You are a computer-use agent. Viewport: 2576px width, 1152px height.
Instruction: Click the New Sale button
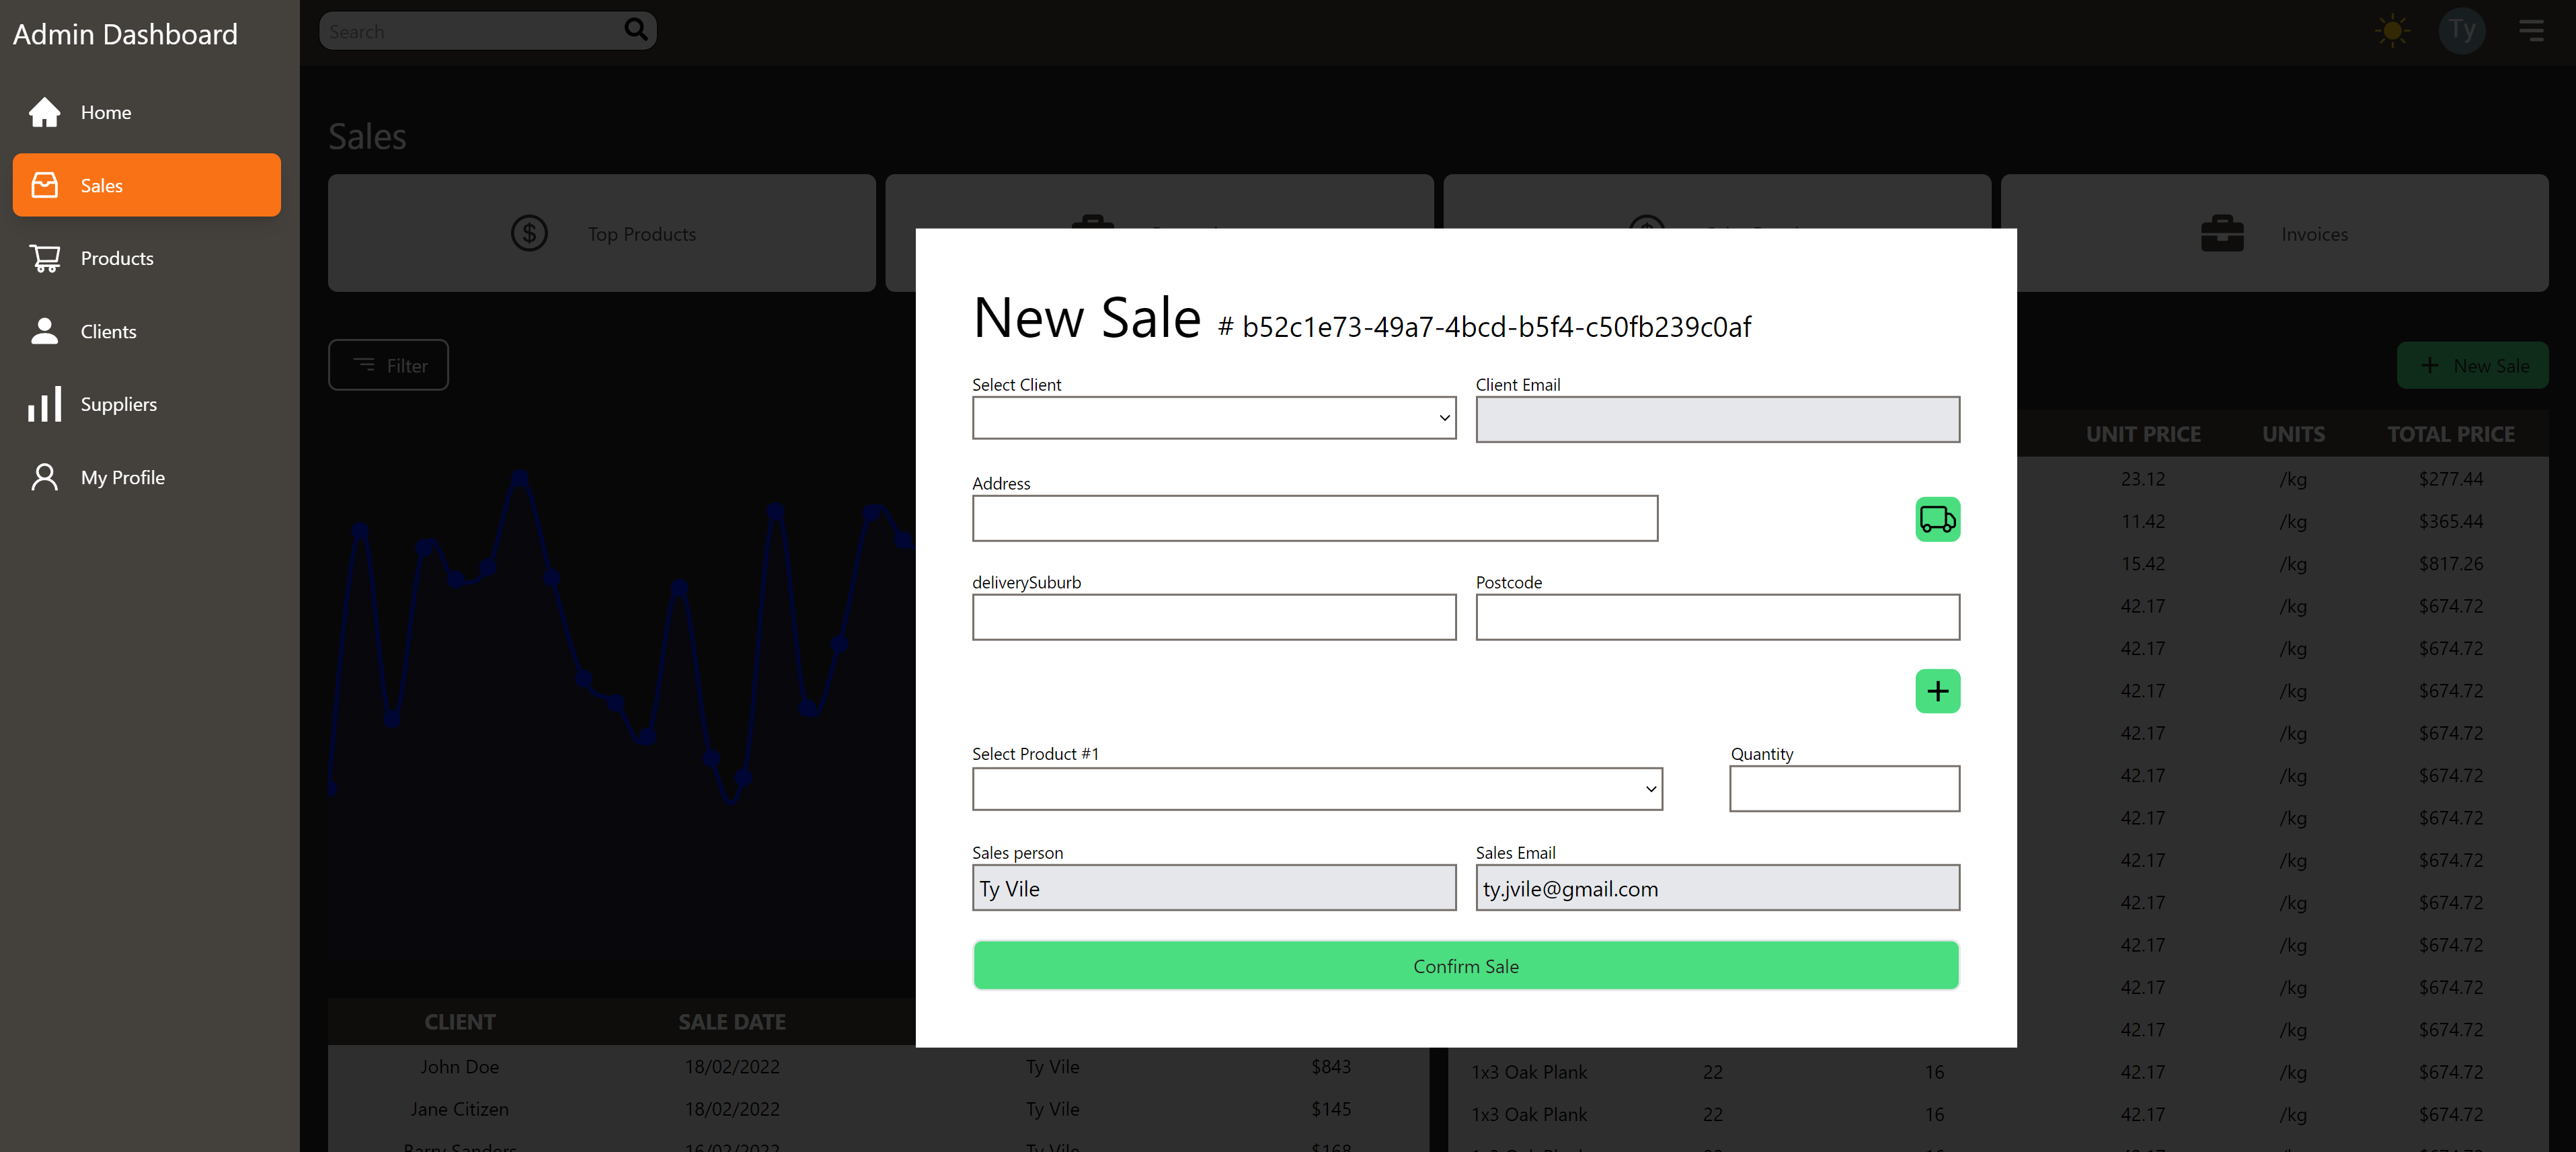[x=2473, y=365]
